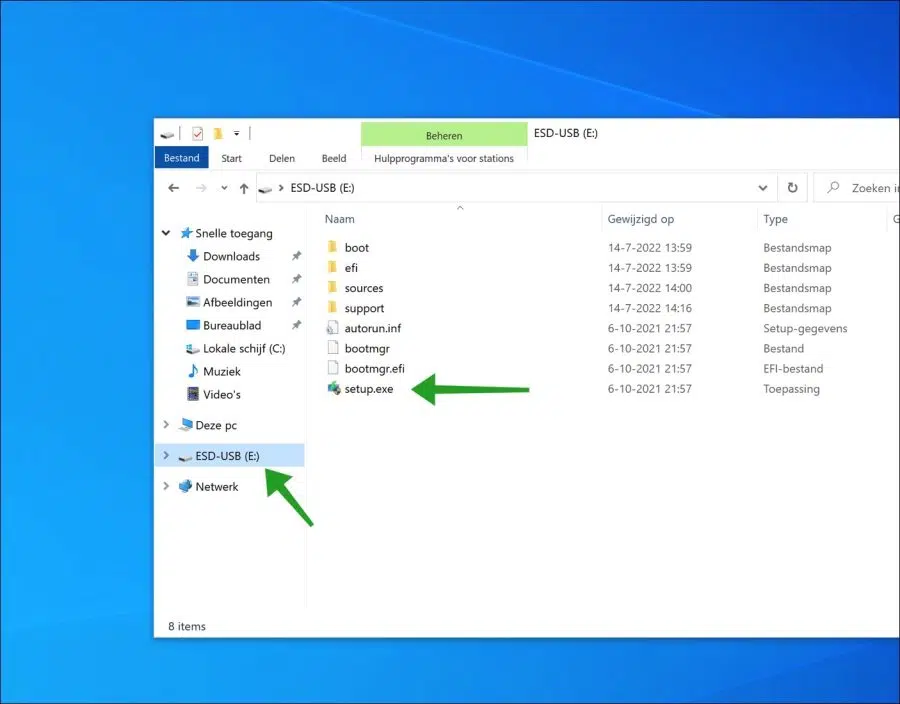The height and width of the screenshot is (704, 900).
Task: Click the pin icon next to Bureaublad
Action: 296,325
